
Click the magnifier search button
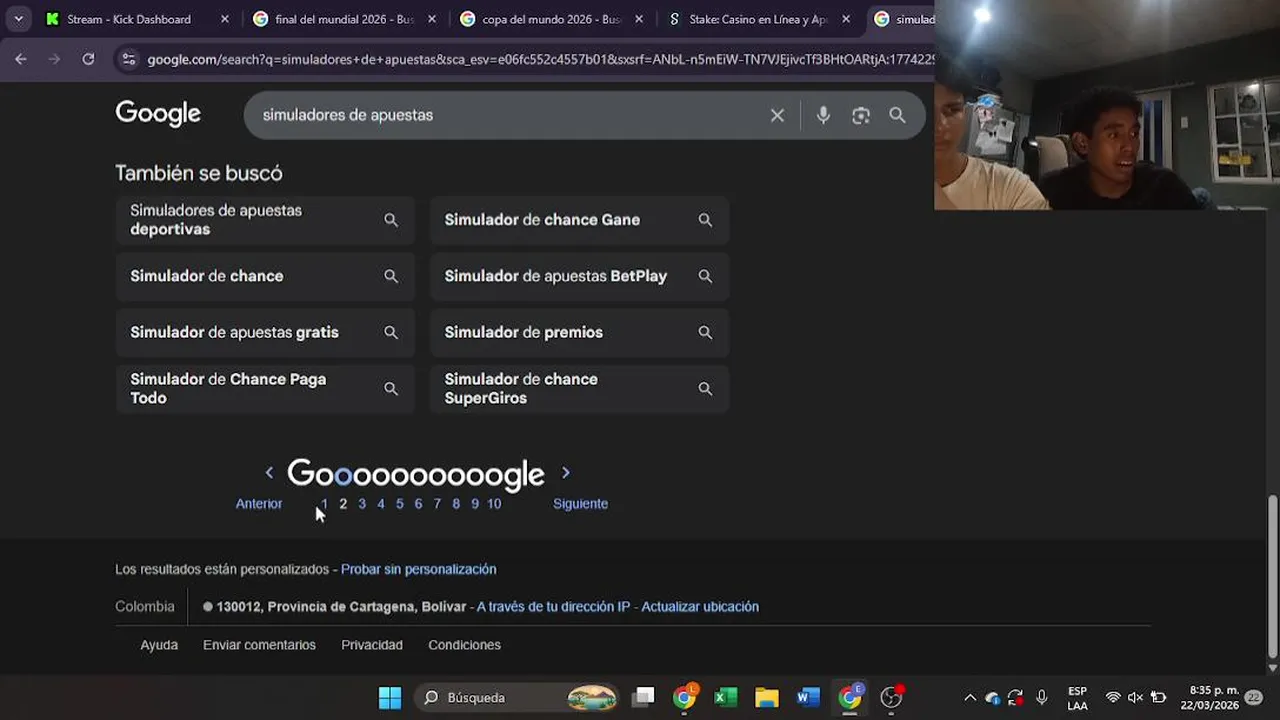898,115
